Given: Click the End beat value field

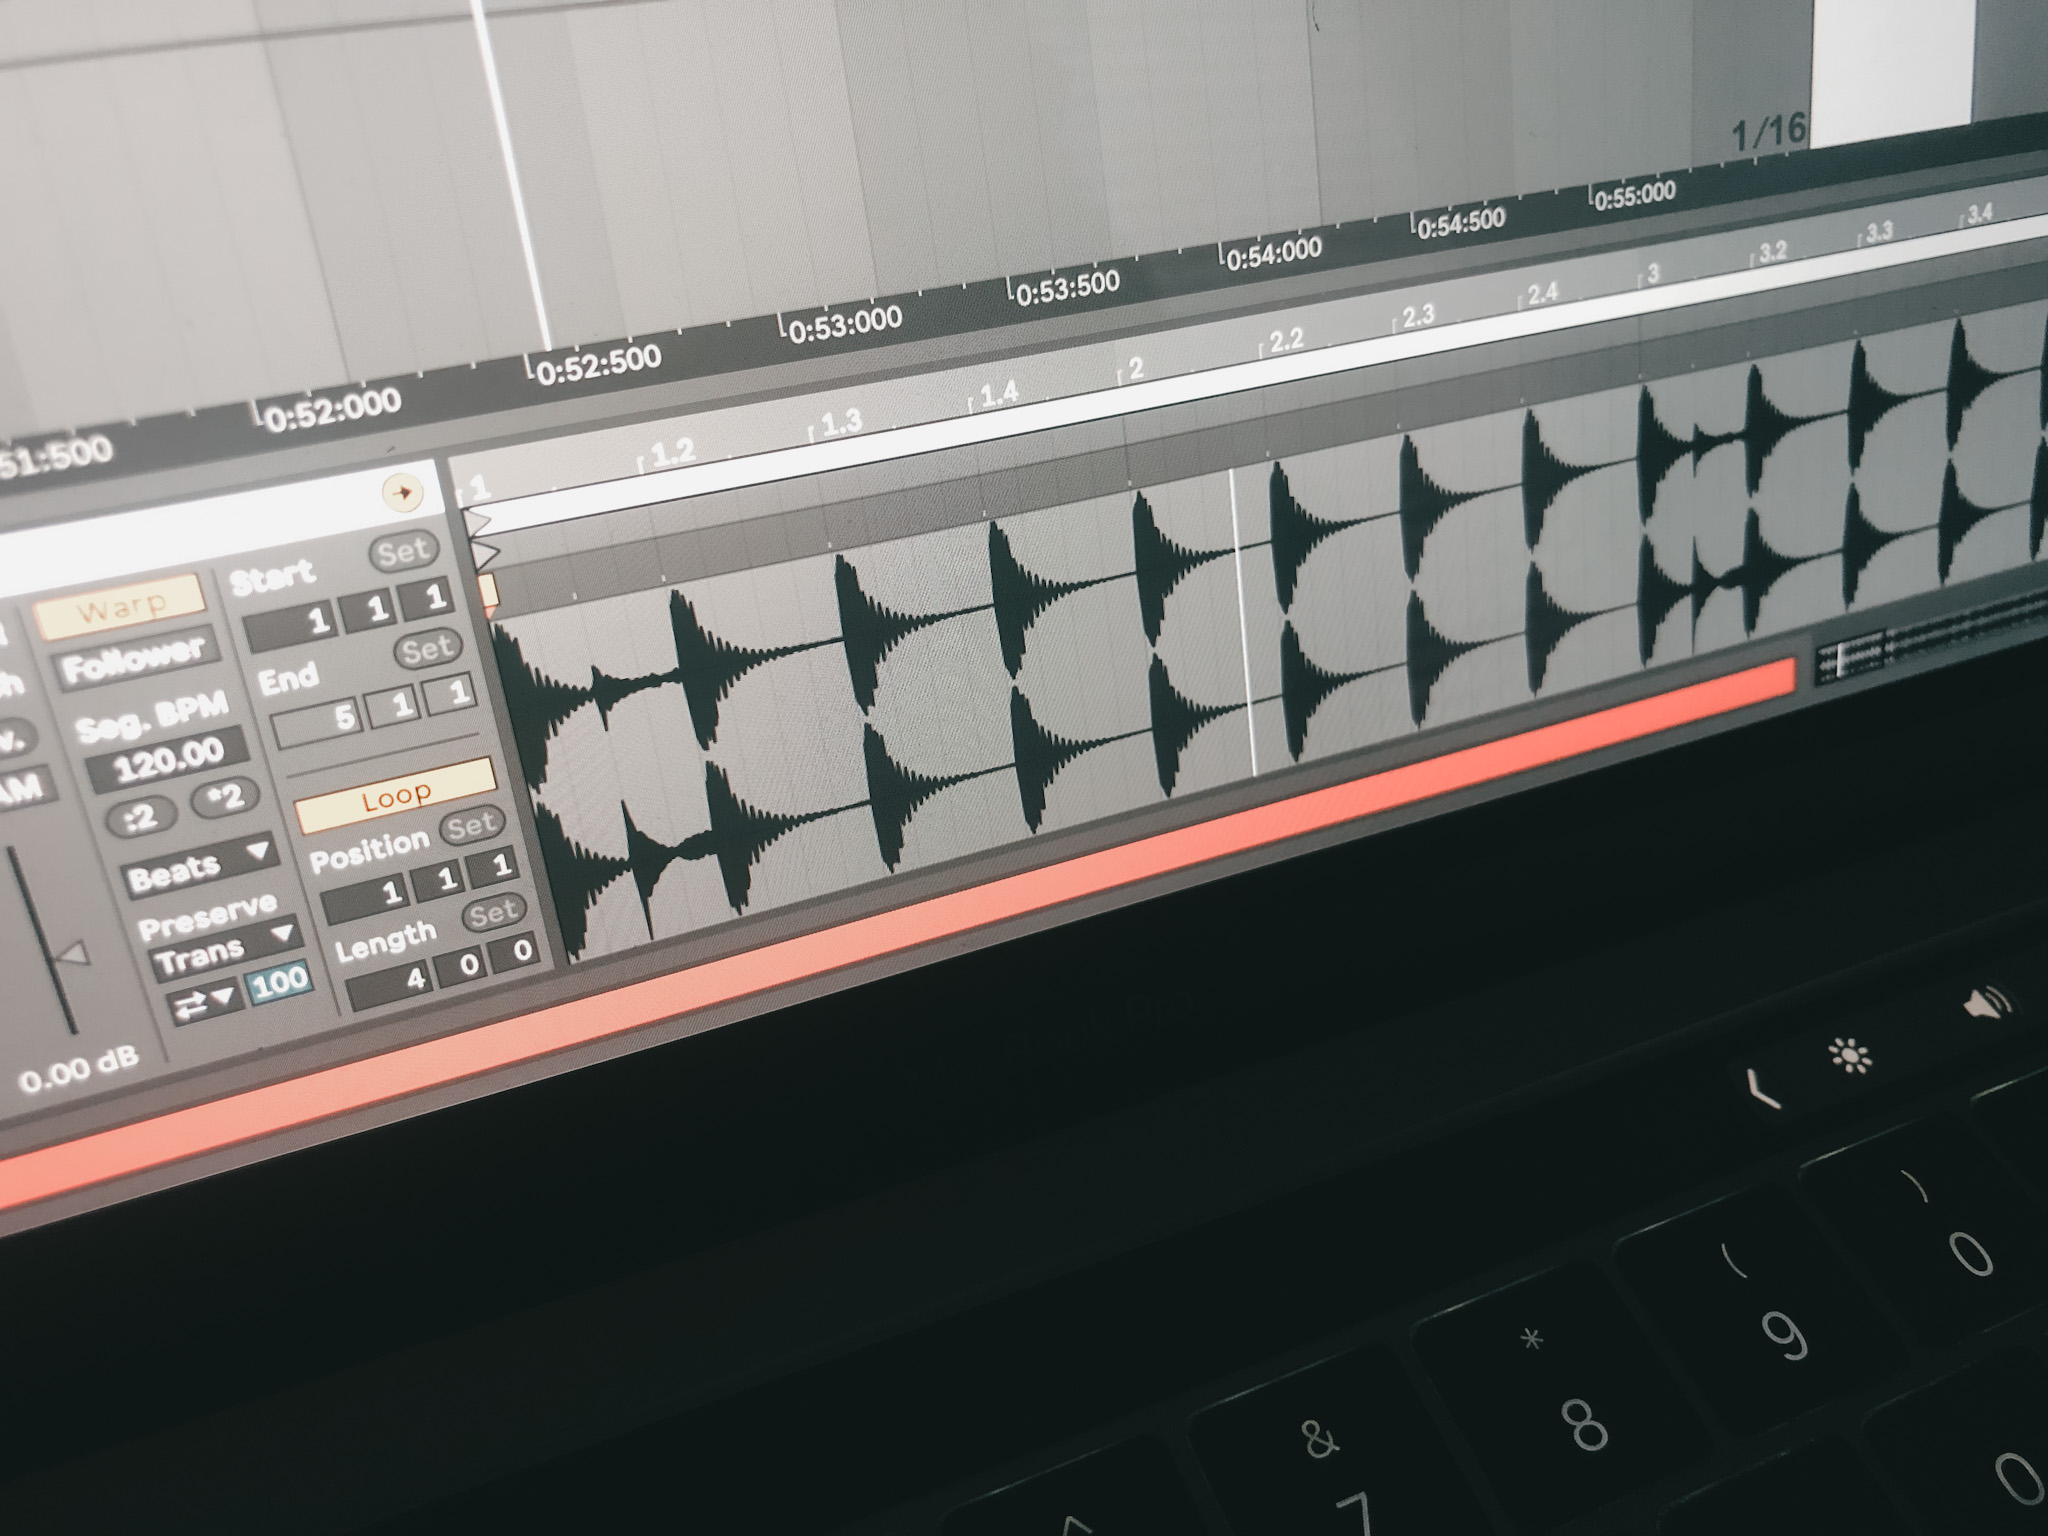Looking at the screenshot, I should [394, 706].
